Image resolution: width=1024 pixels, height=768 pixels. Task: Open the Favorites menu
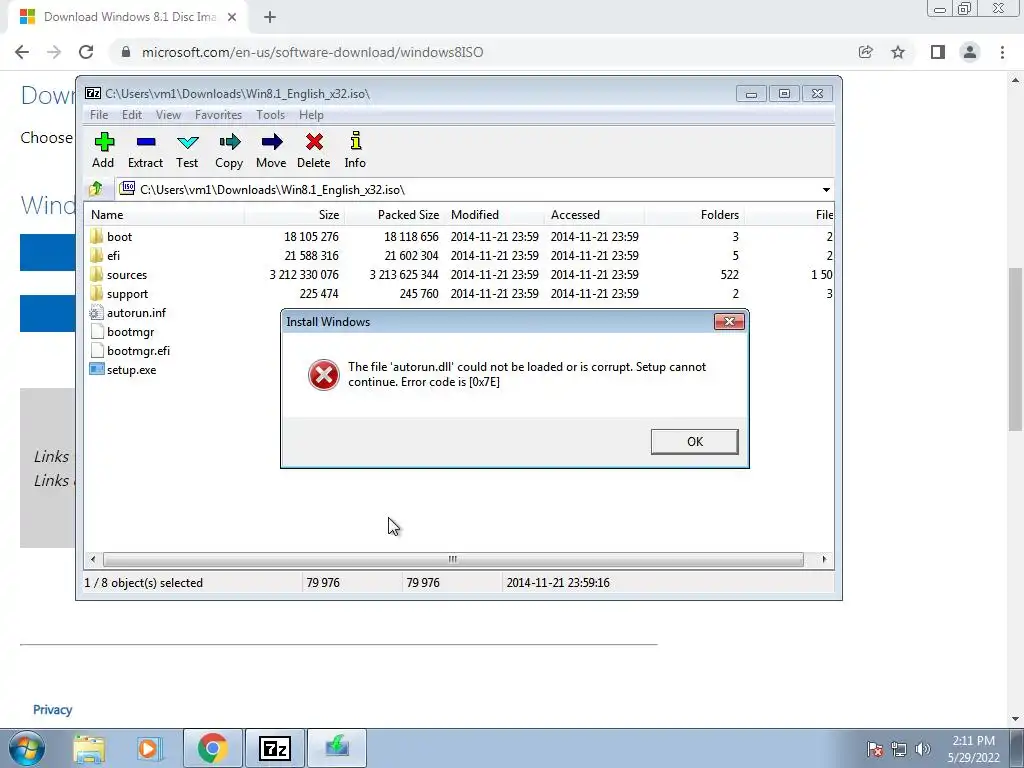tap(218, 115)
